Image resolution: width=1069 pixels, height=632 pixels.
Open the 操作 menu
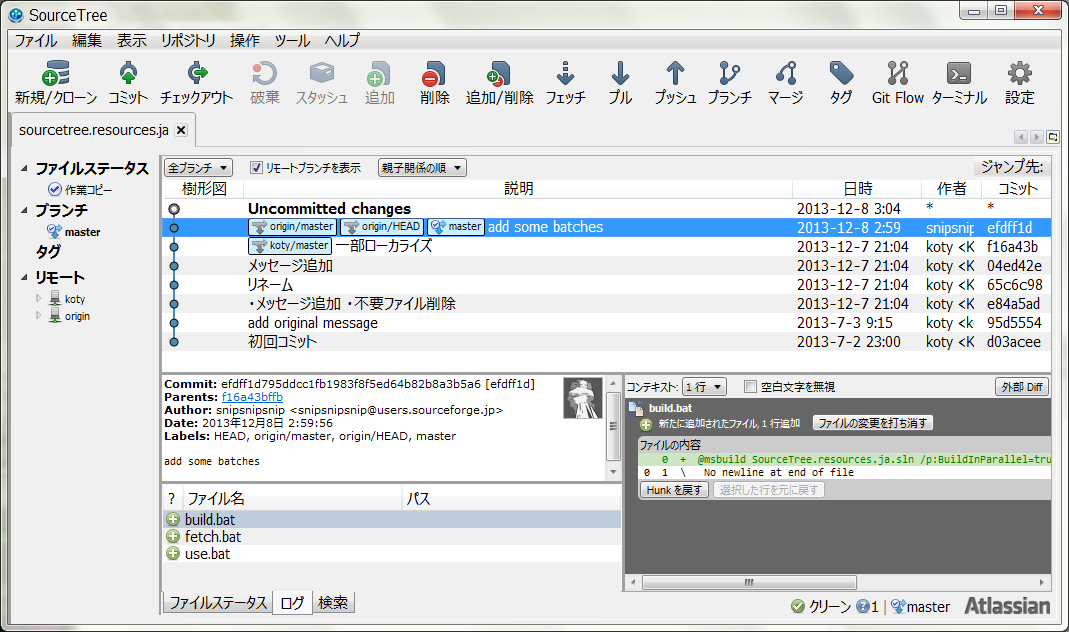[245, 41]
